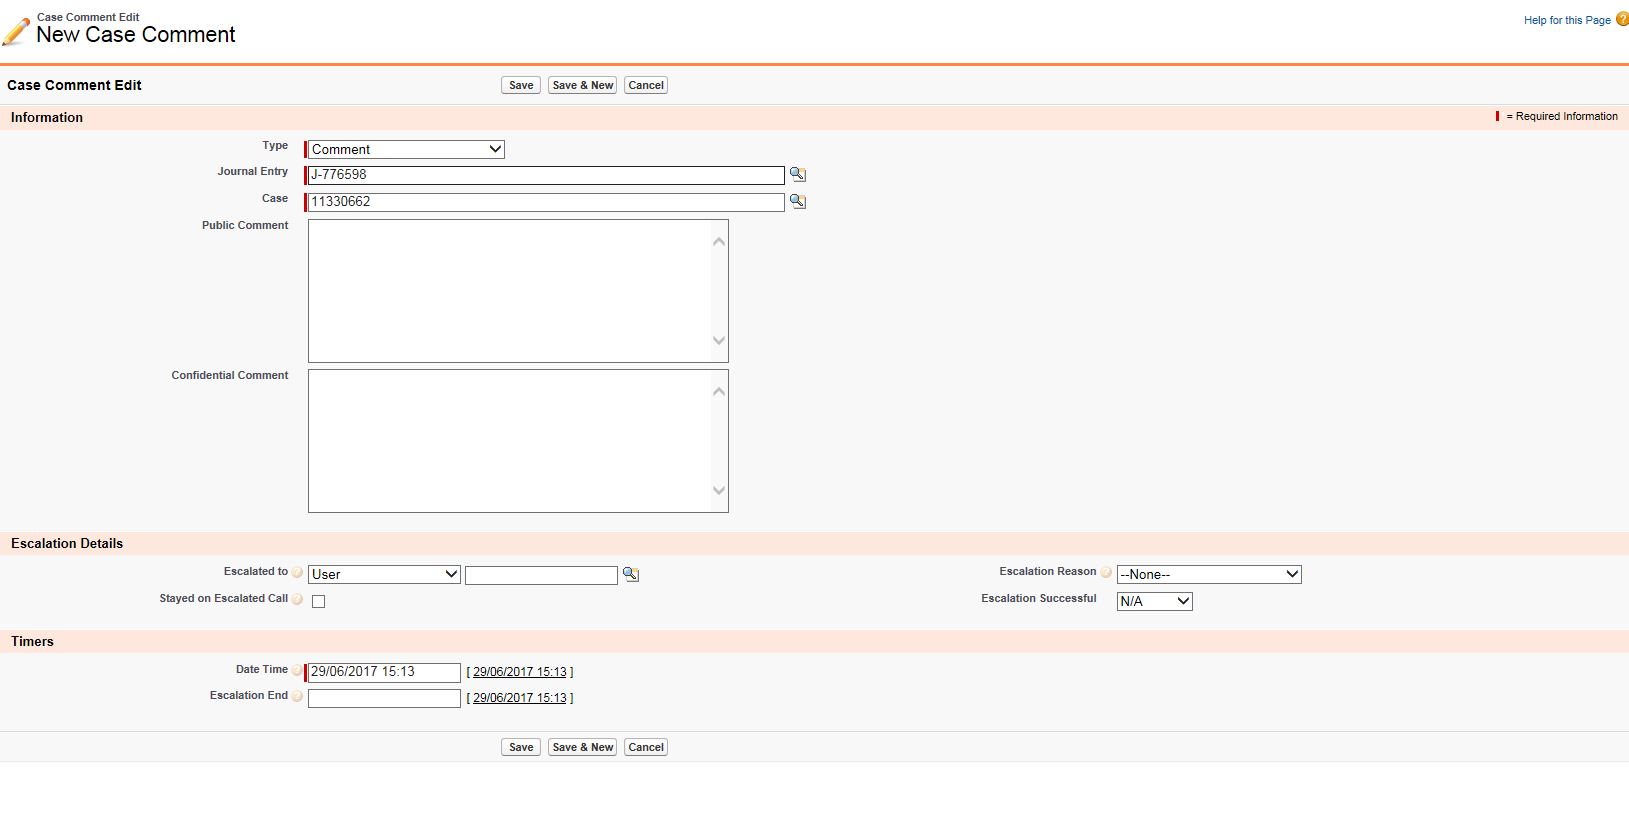Click the Public Comment scroll up arrow
The image size is (1629, 829).
[719, 242]
